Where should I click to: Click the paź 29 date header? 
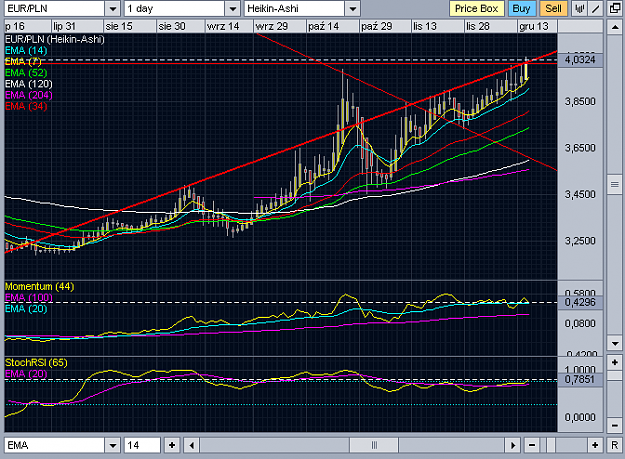tap(376, 26)
